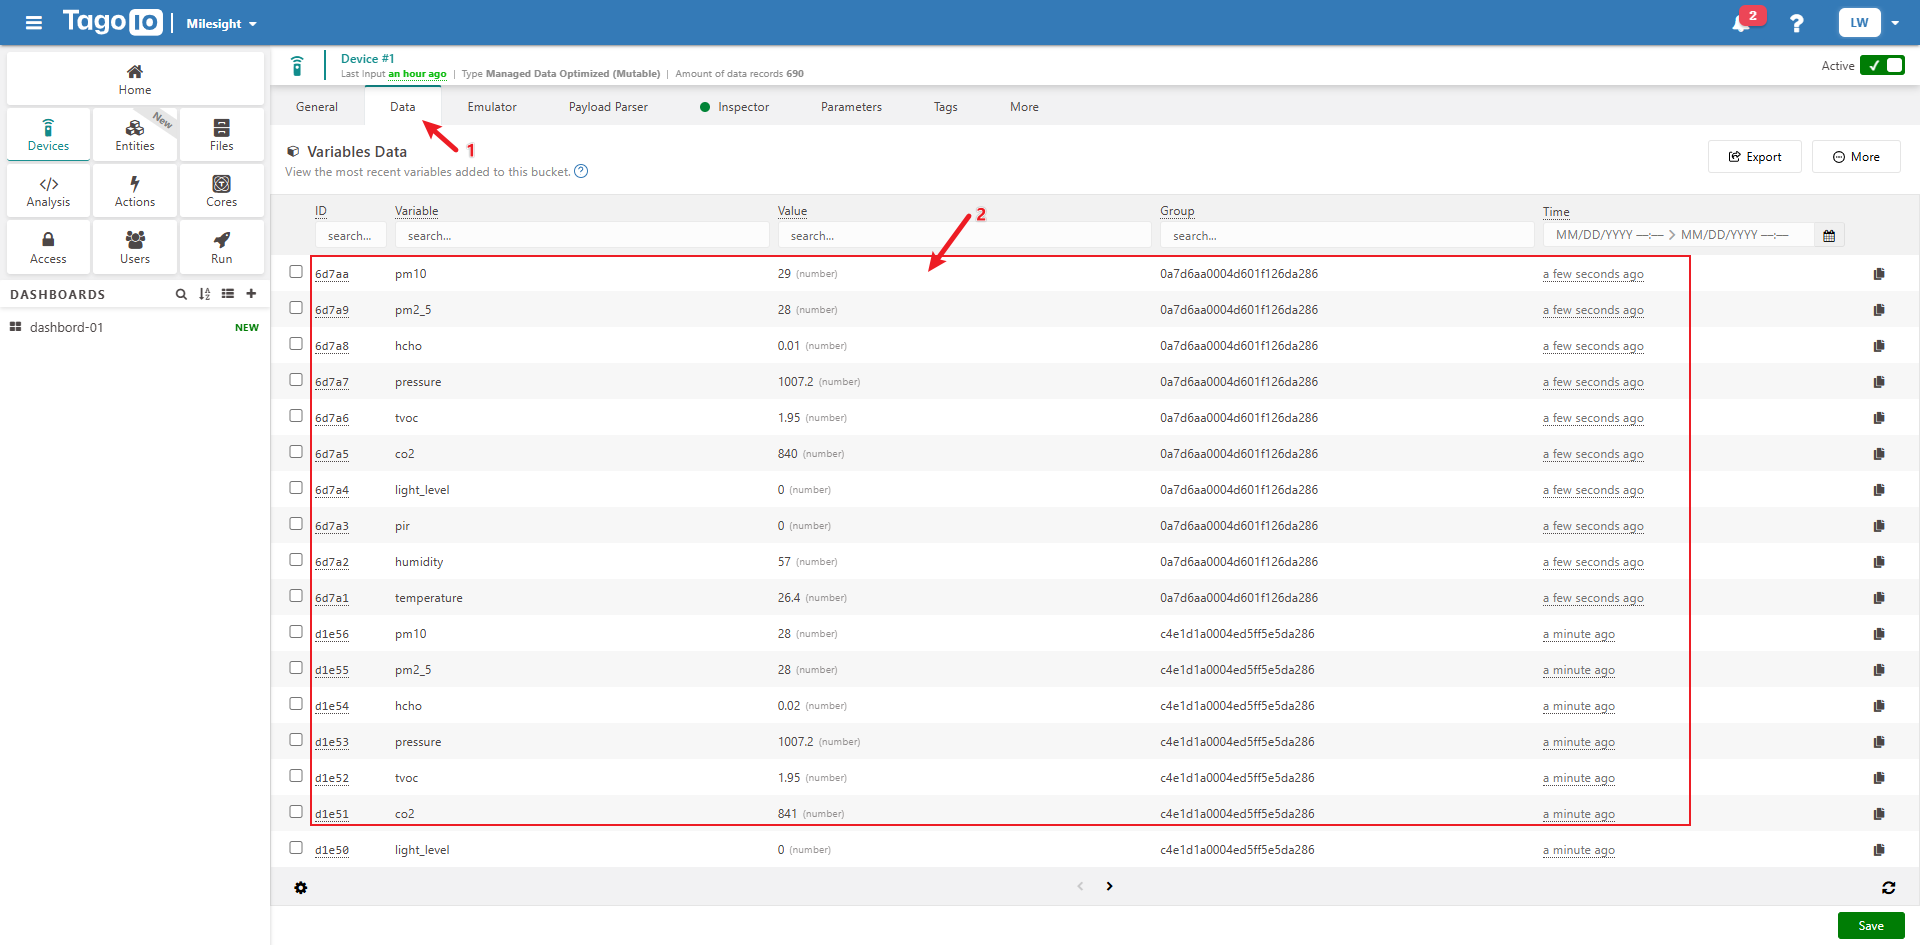Select checkbox for row d1e56

click(296, 632)
